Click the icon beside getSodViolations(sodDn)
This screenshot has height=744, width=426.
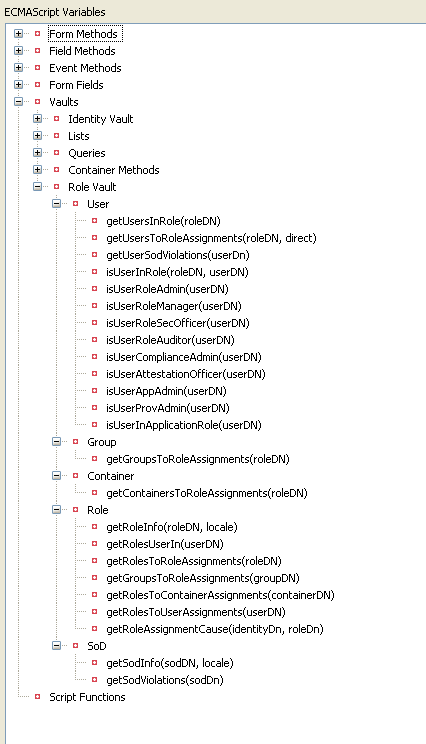click(94, 680)
